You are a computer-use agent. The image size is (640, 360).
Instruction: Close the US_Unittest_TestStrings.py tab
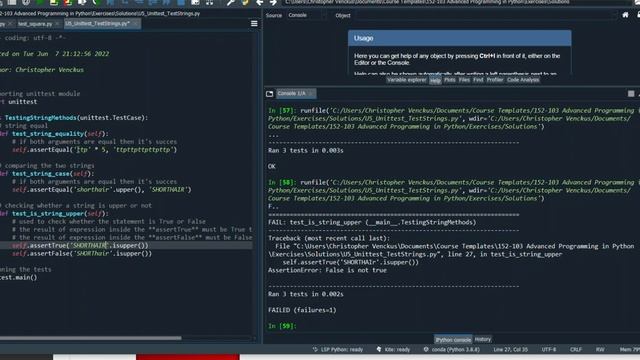[136, 24]
